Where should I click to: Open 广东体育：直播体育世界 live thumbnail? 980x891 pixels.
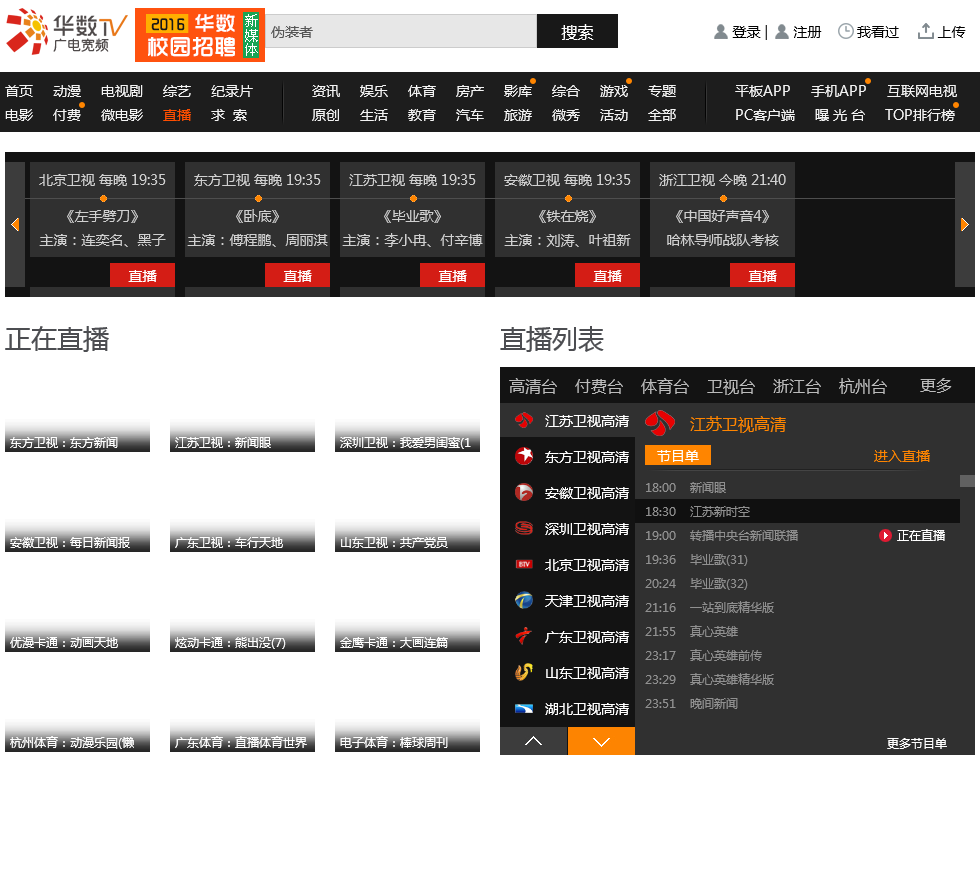pos(242,711)
